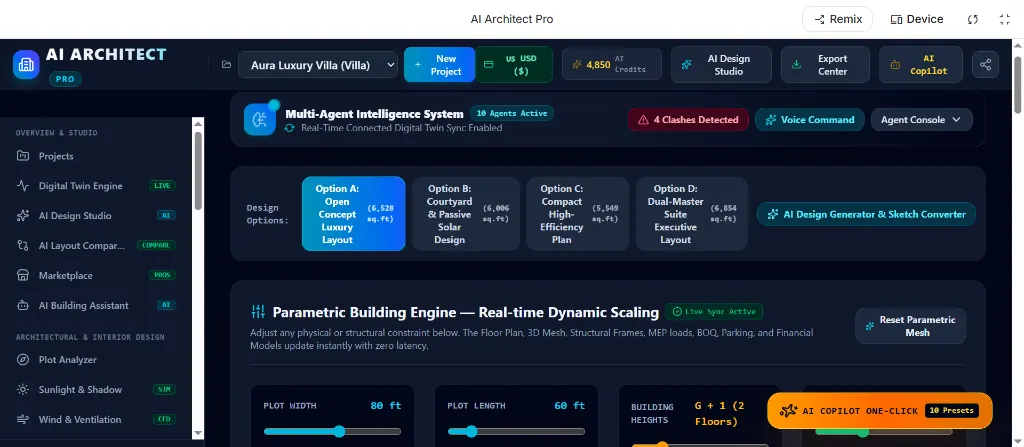Viewport: 1024px width, 447px height.
Task: Click Reset Parametric Mesh button
Action: (x=910, y=325)
